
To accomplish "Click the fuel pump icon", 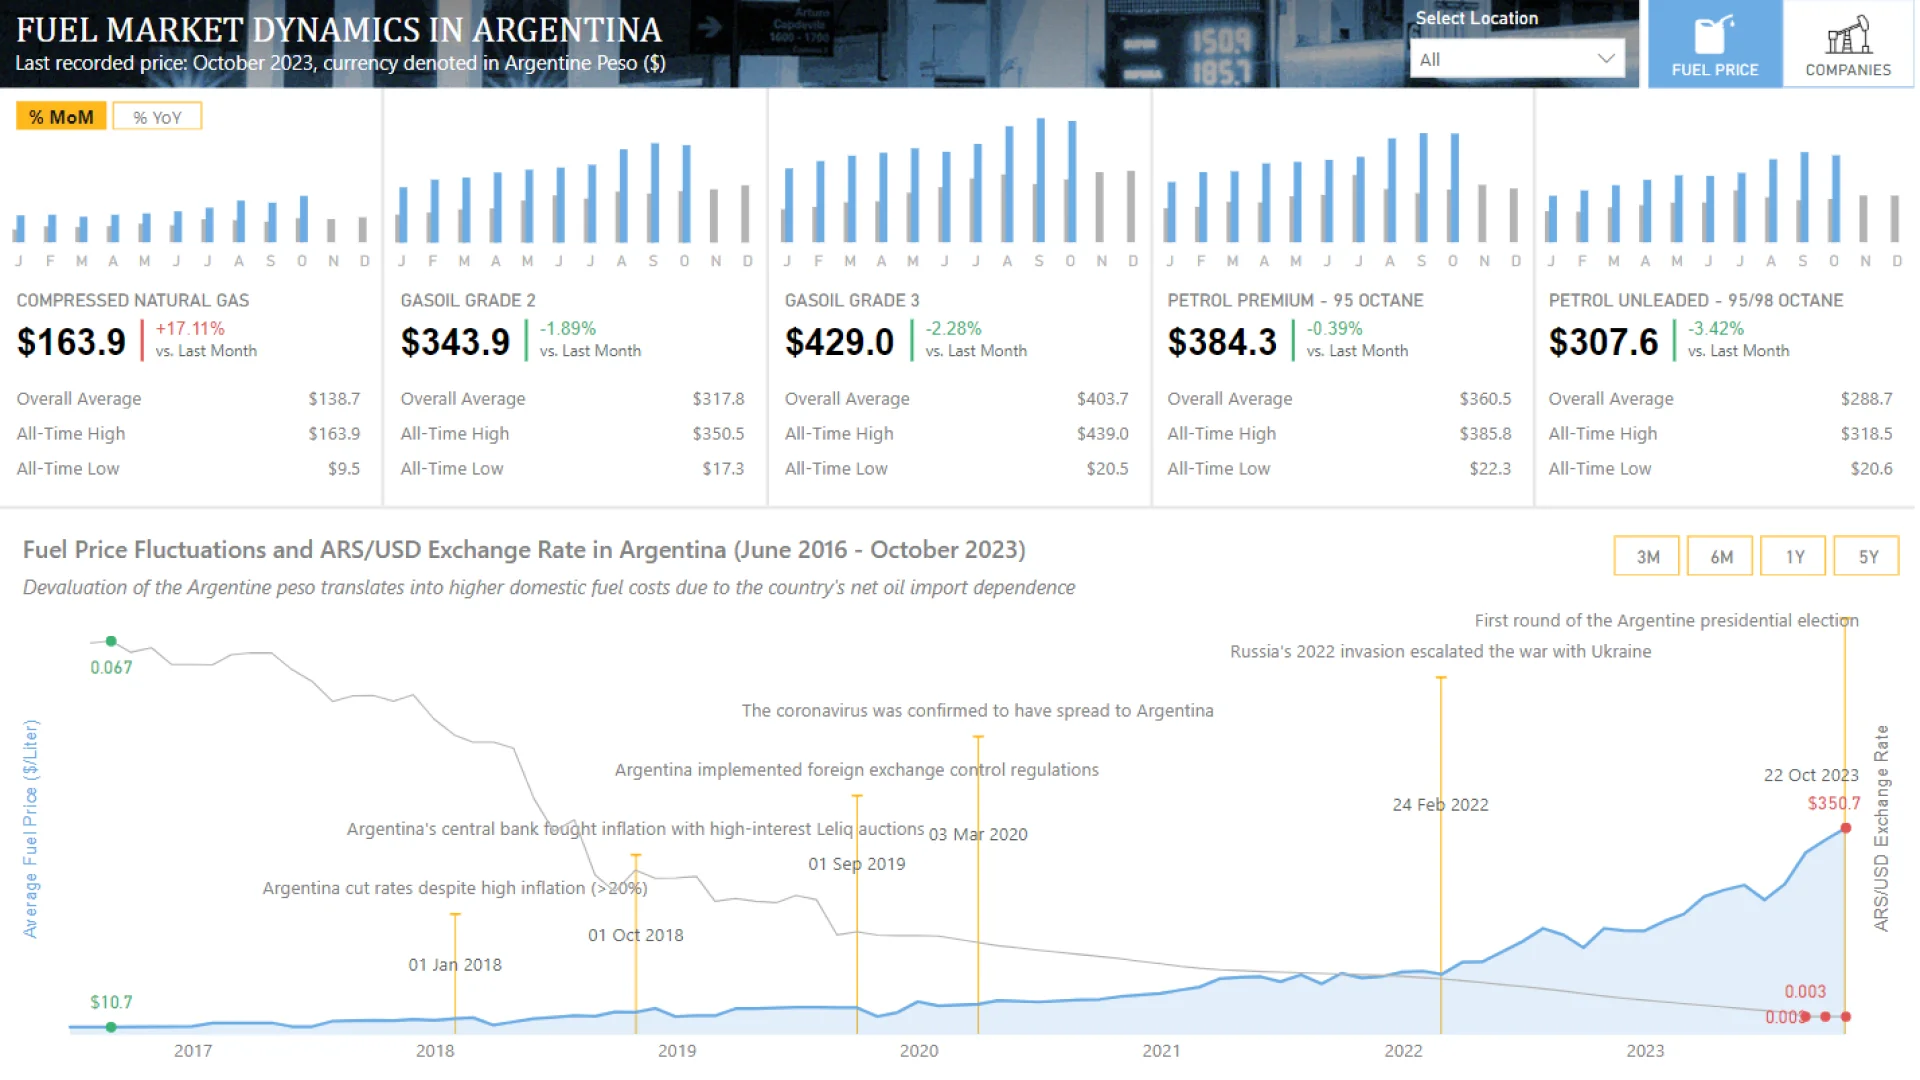I will point(1714,34).
